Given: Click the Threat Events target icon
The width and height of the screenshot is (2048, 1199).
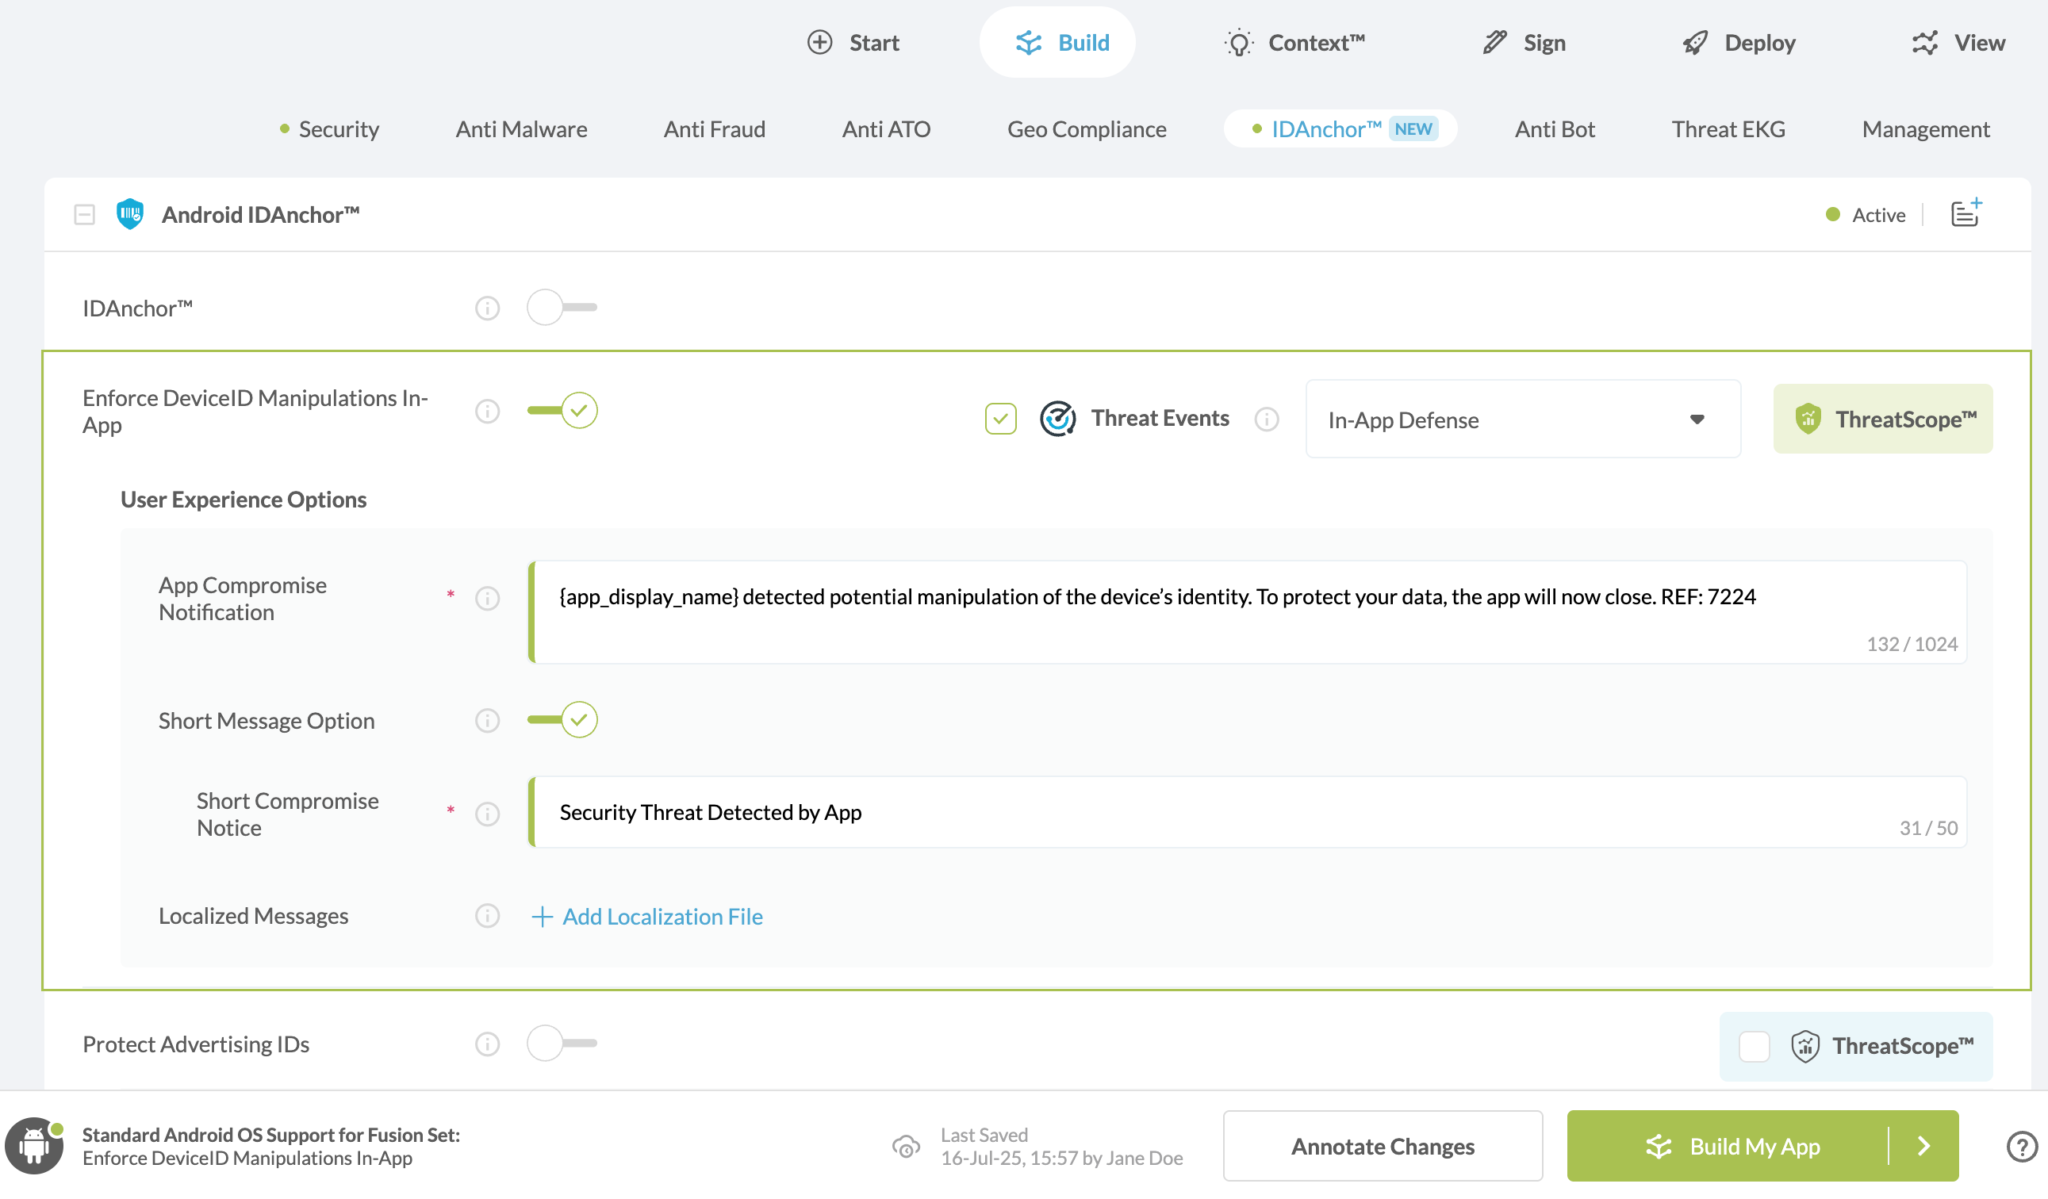Looking at the screenshot, I should [x=1058, y=418].
